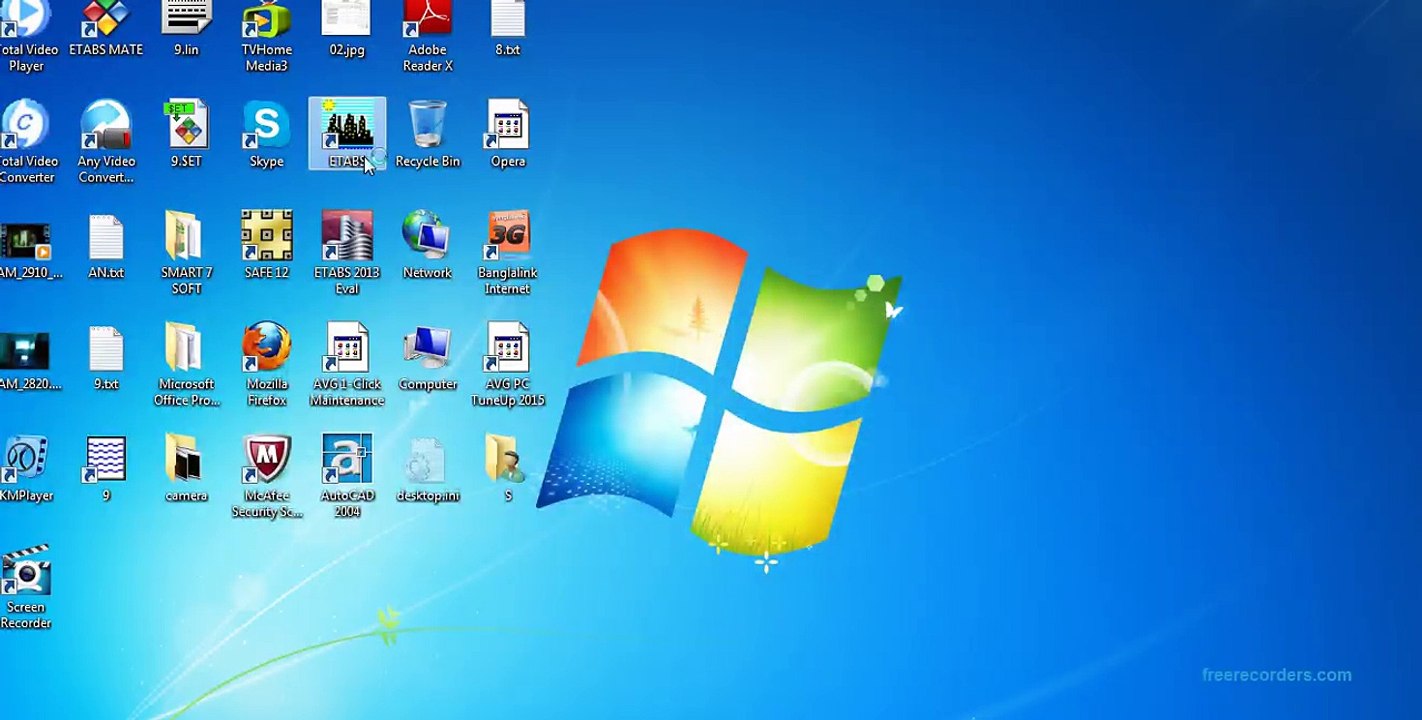Launch AVG PC TuneUp 2015
The height and width of the screenshot is (720, 1422).
508,365
